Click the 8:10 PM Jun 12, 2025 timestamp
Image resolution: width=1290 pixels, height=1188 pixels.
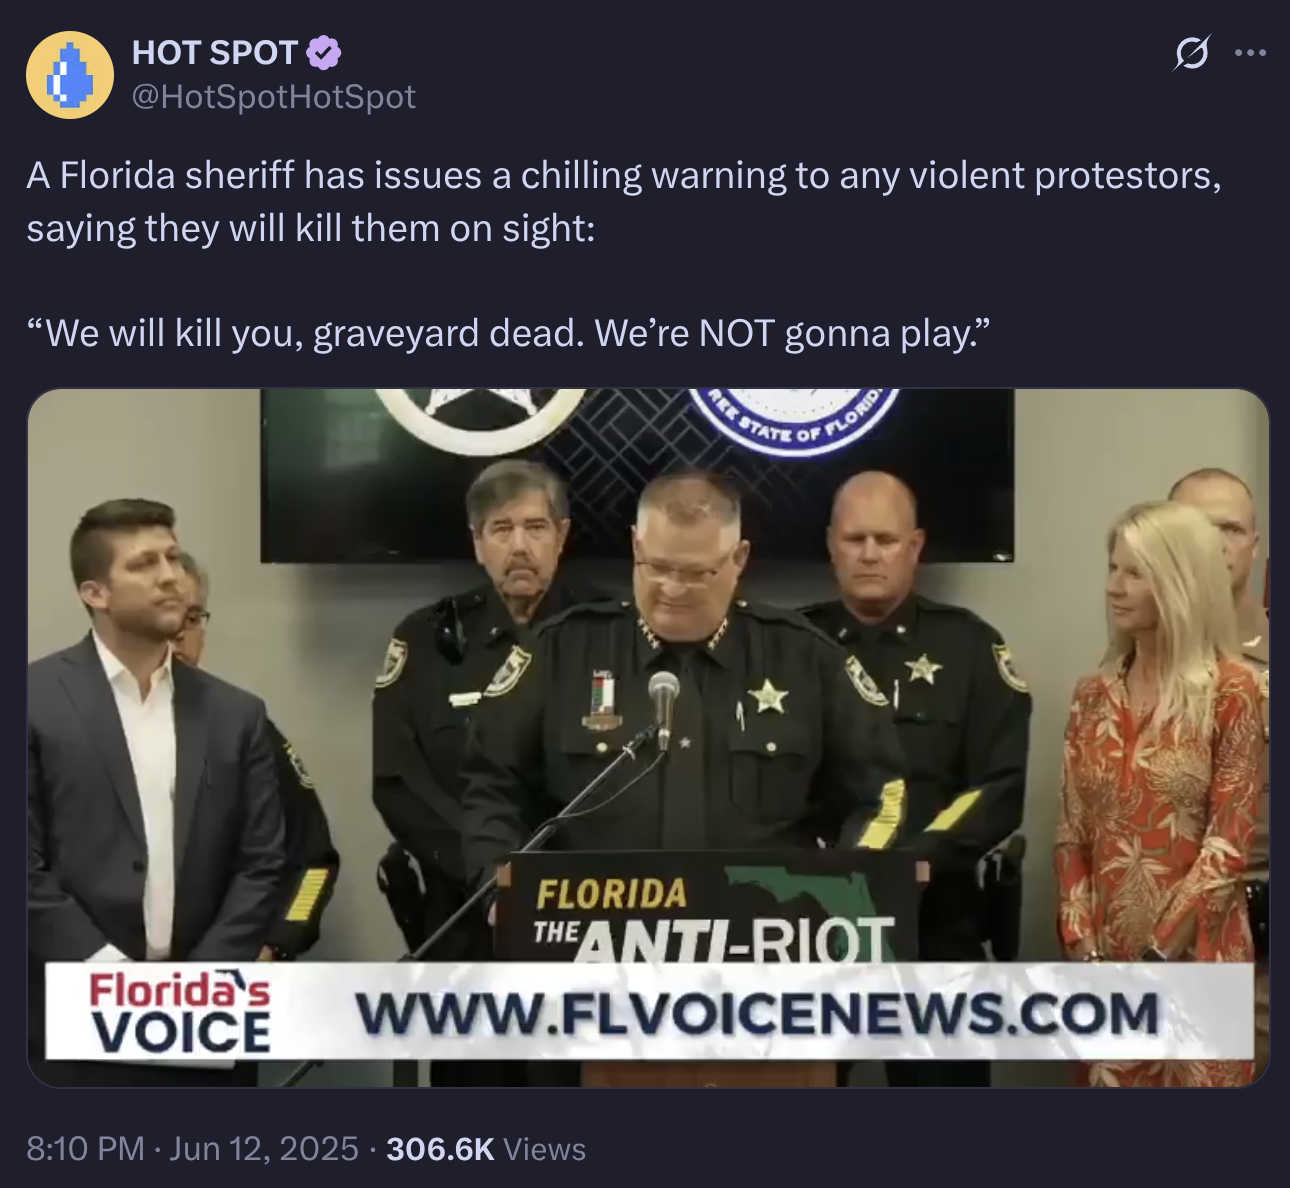(192, 1148)
